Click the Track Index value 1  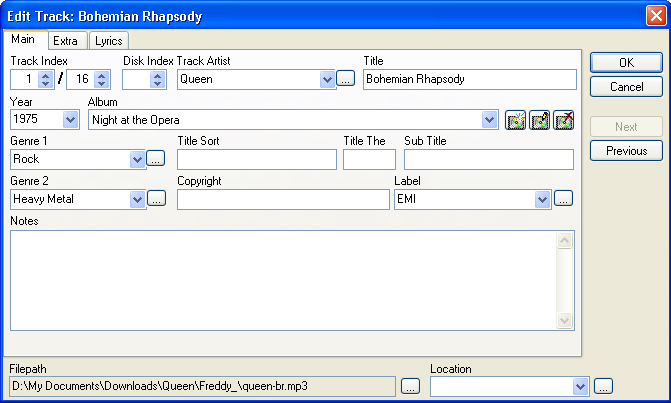(29, 79)
